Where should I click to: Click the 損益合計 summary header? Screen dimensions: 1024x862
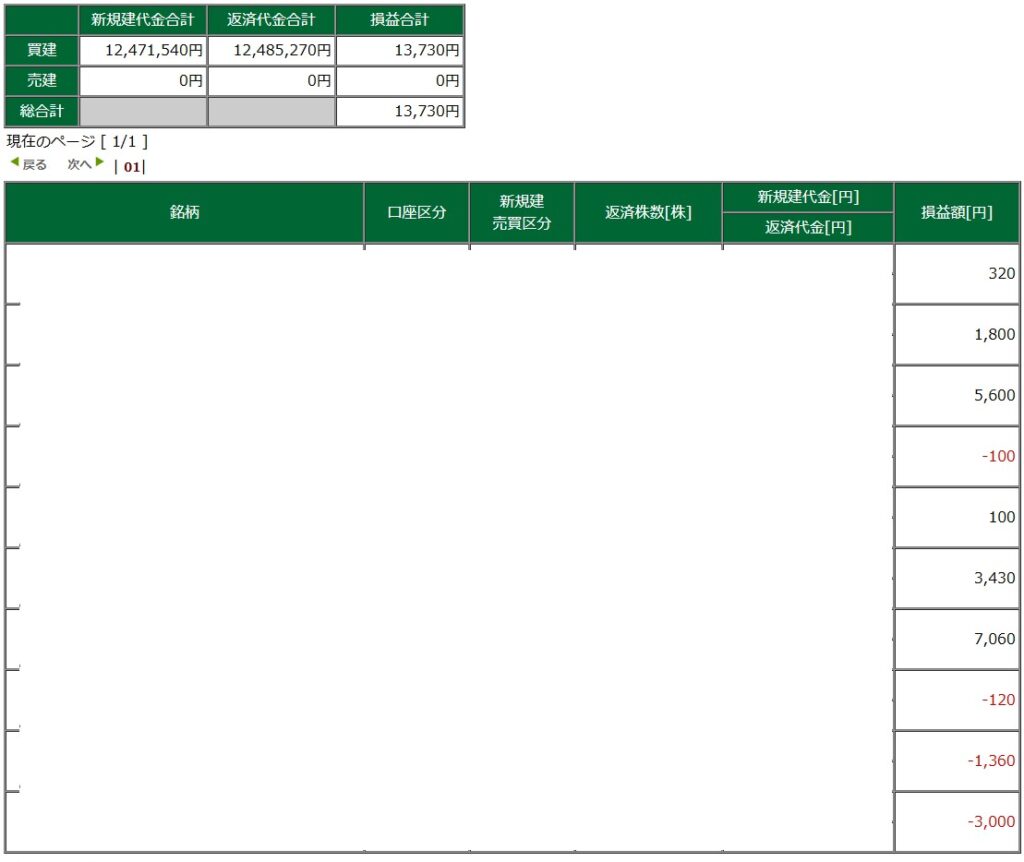coord(399,19)
